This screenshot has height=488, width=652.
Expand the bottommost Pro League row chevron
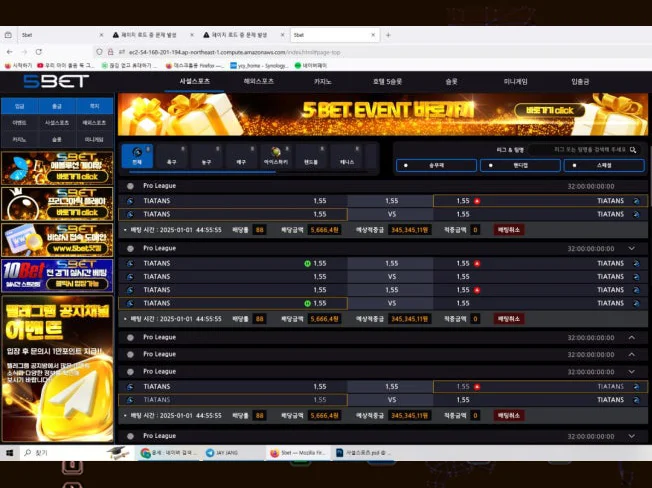632,436
